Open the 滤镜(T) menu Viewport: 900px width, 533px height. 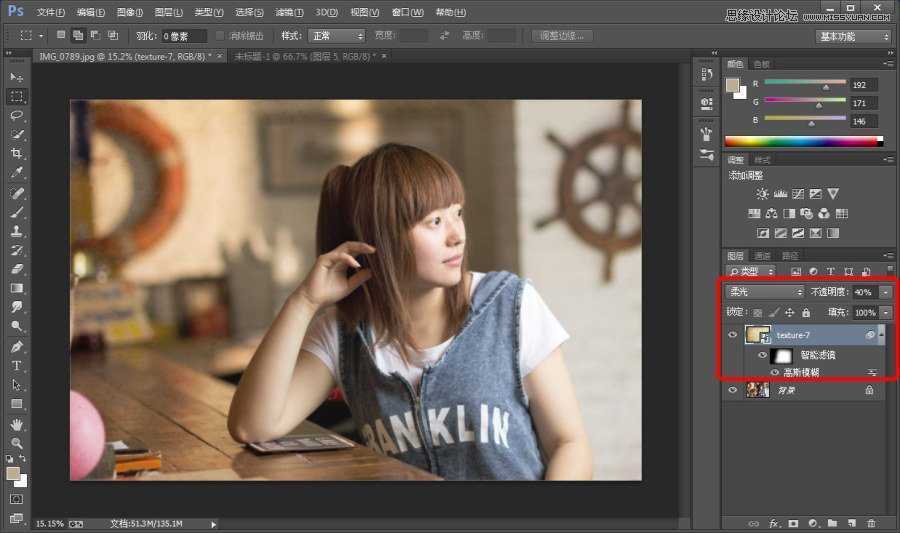pos(289,12)
